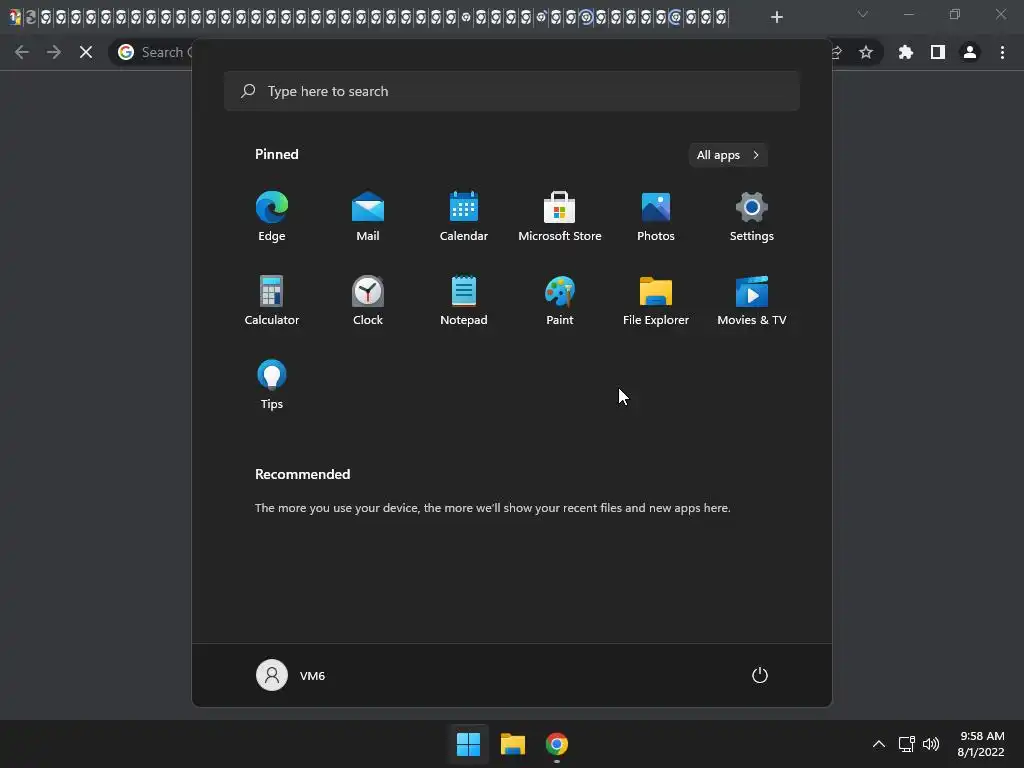The image size is (1024, 768).
Task: Open File Explorer from pinned apps
Action: coord(656,300)
